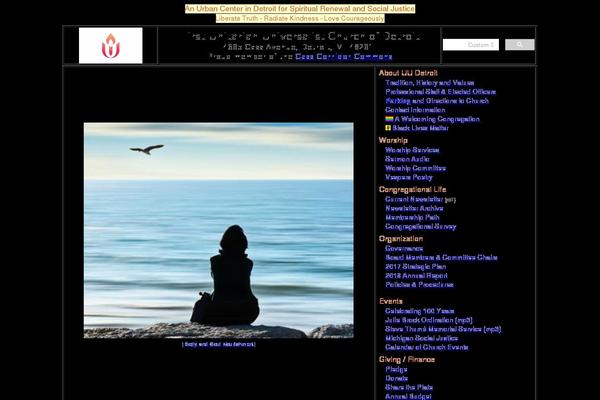Open Celebrating 100 Years link
Screen dimensions: 600x400
[420, 311]
